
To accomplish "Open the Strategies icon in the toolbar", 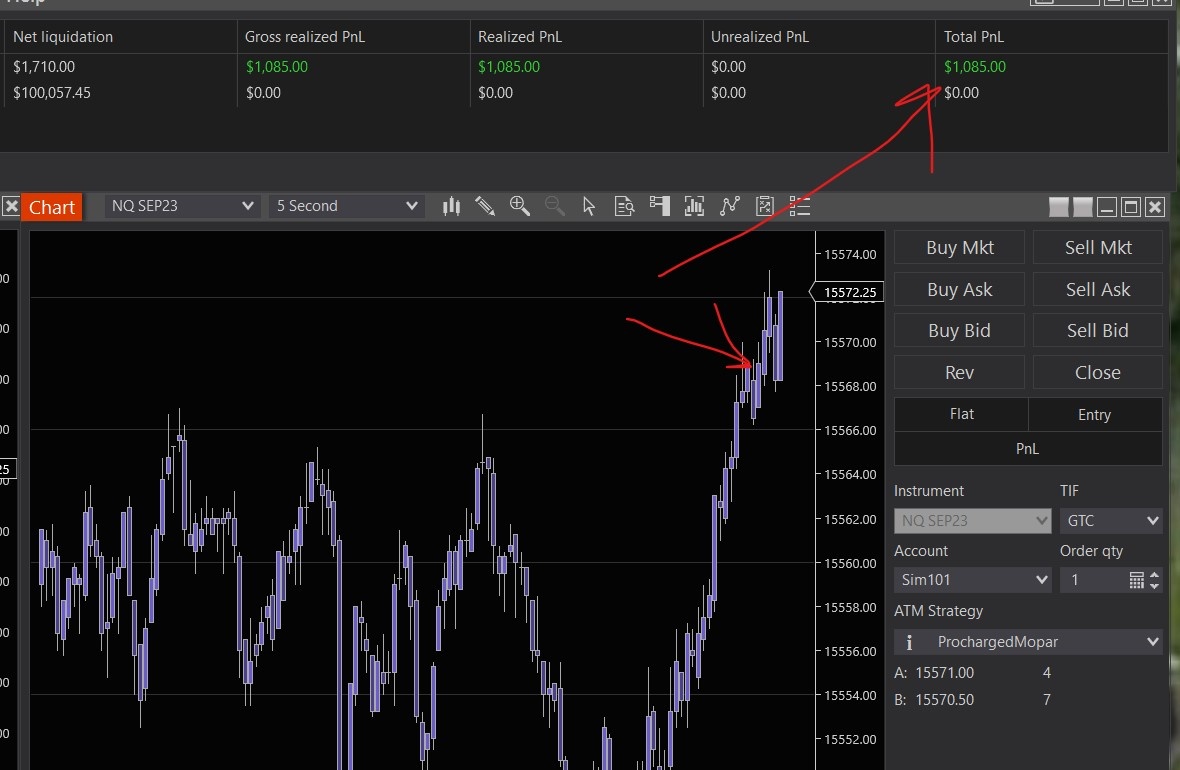I will [x=765, y=206].
